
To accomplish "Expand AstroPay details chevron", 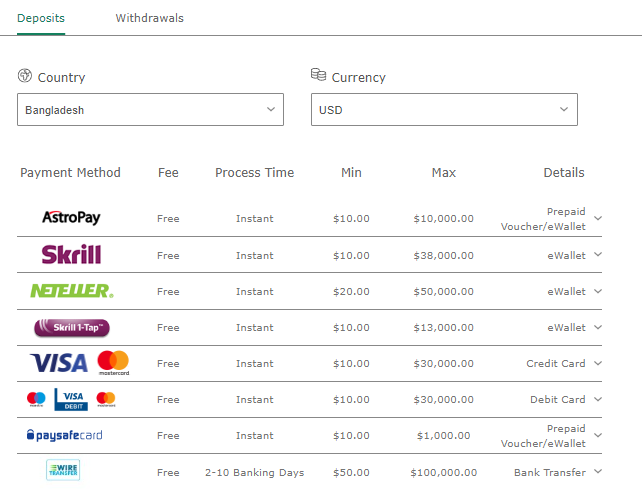I will (x=598, y=218).
